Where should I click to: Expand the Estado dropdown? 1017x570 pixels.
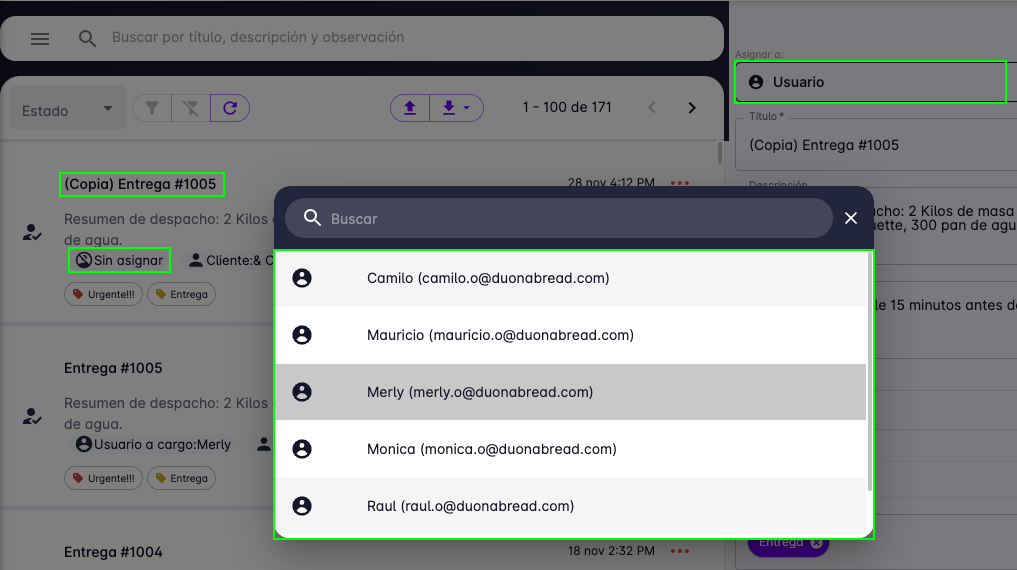click(x=68, y=110)
